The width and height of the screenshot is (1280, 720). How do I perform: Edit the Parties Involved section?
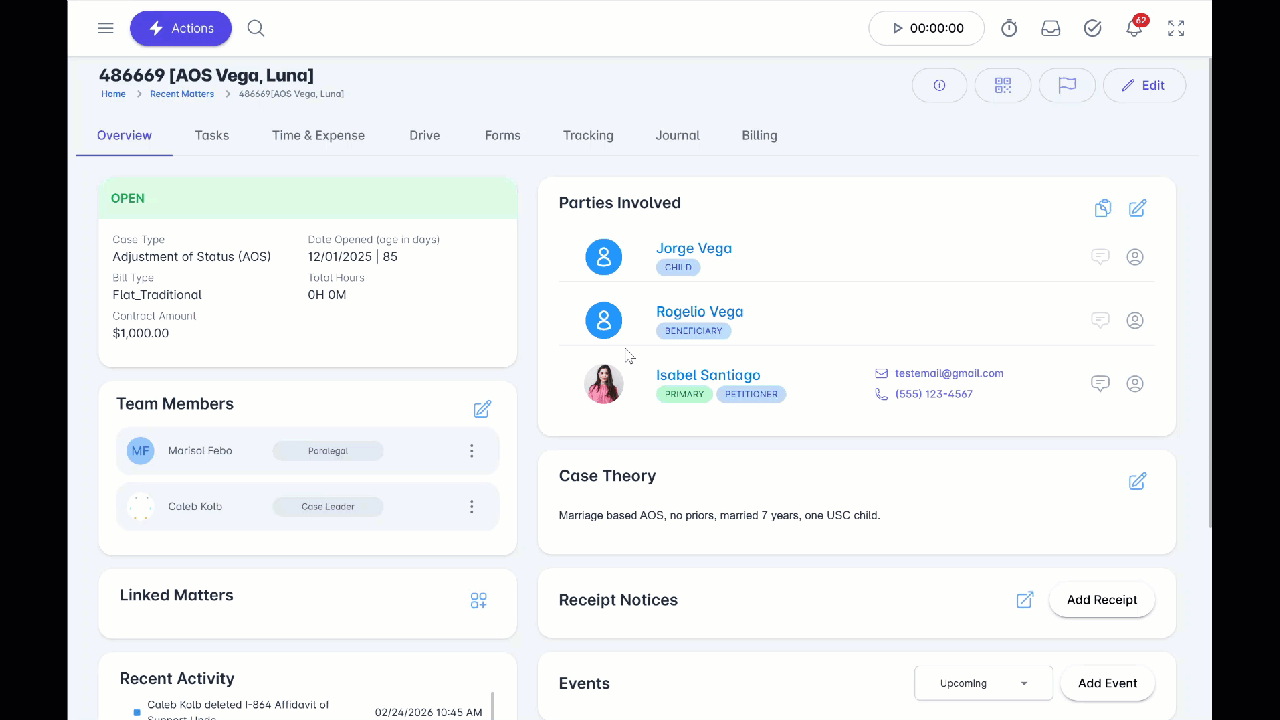pos(1137,208)
